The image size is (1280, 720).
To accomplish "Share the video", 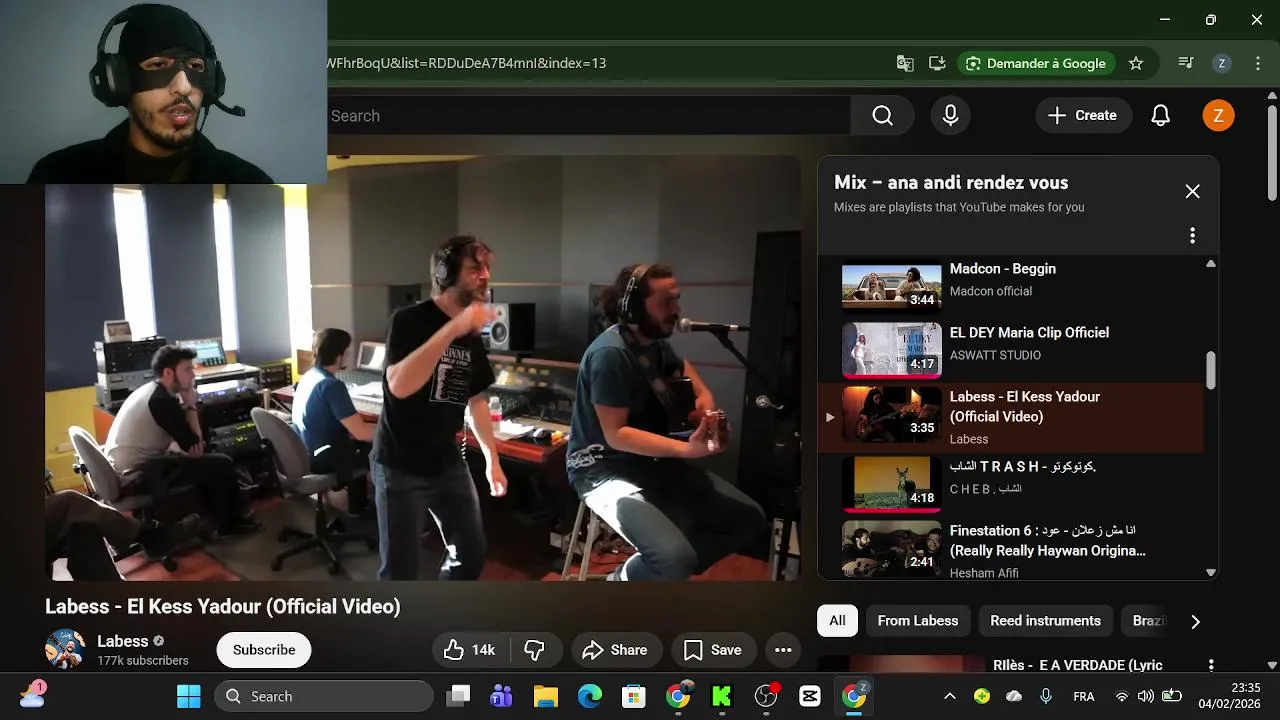I will [616, 650].
